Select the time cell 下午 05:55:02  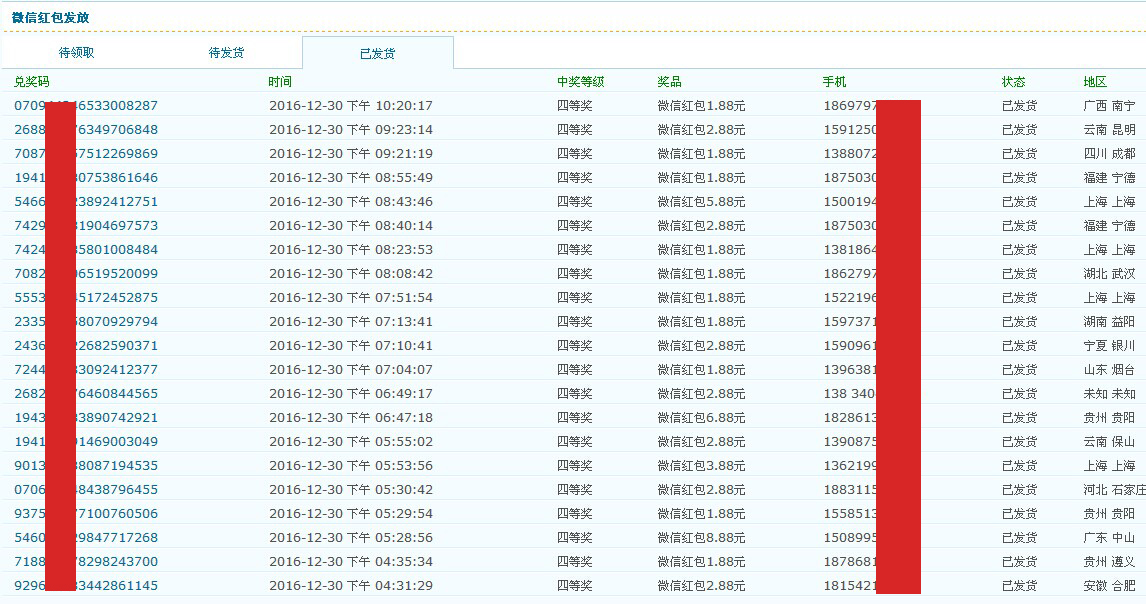coord(351,442)
